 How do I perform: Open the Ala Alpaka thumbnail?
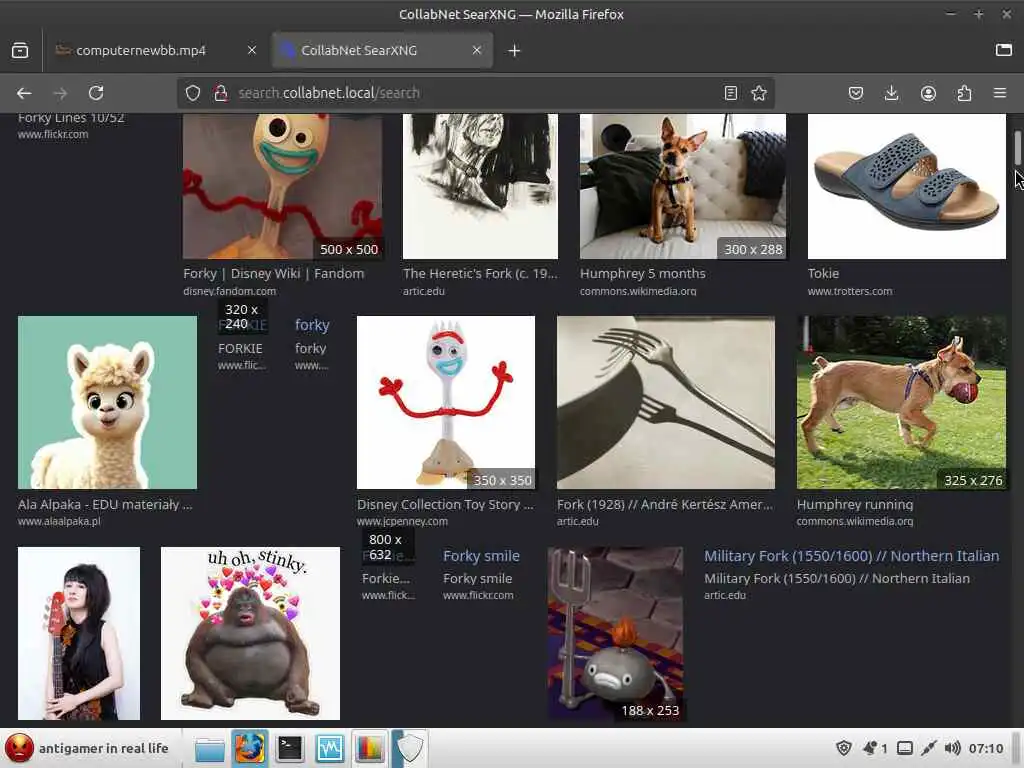[x=107, y=402]
